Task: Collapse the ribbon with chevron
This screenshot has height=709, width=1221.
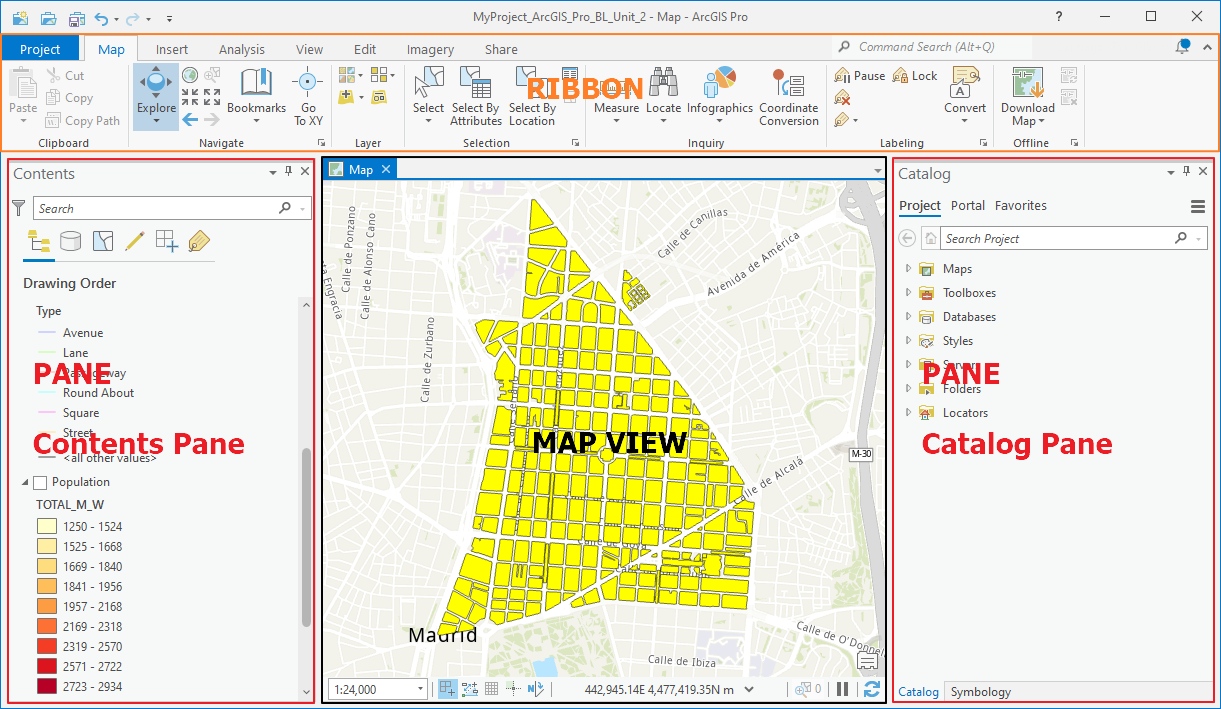Action: pyautogui.click(x=1206, y=46)
